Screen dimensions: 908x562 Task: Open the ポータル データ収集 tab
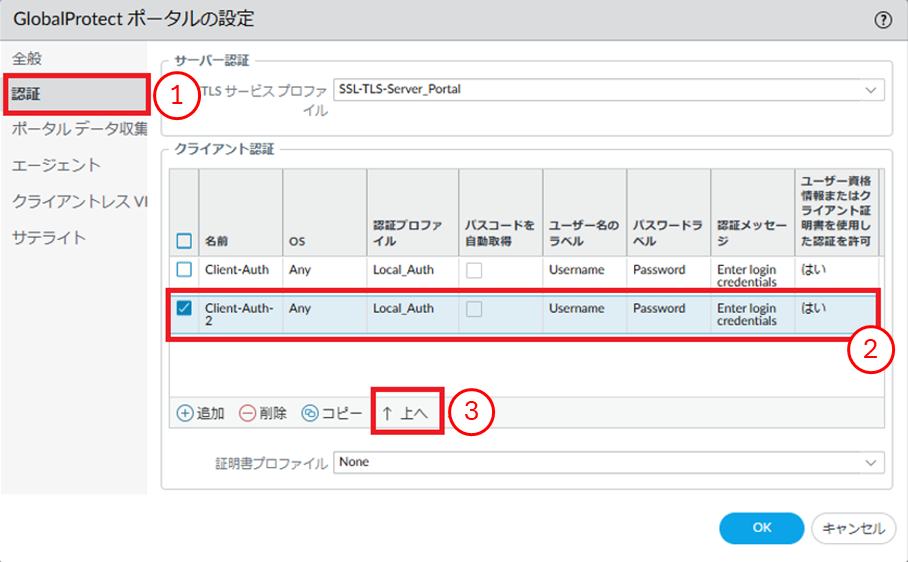click(x=80, y=129)
